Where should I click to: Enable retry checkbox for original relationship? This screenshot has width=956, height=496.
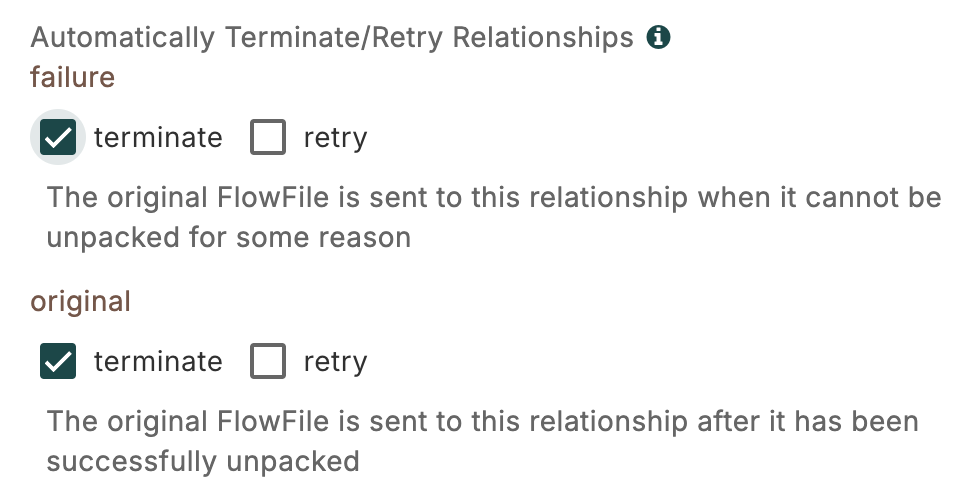tap(268, 361)
